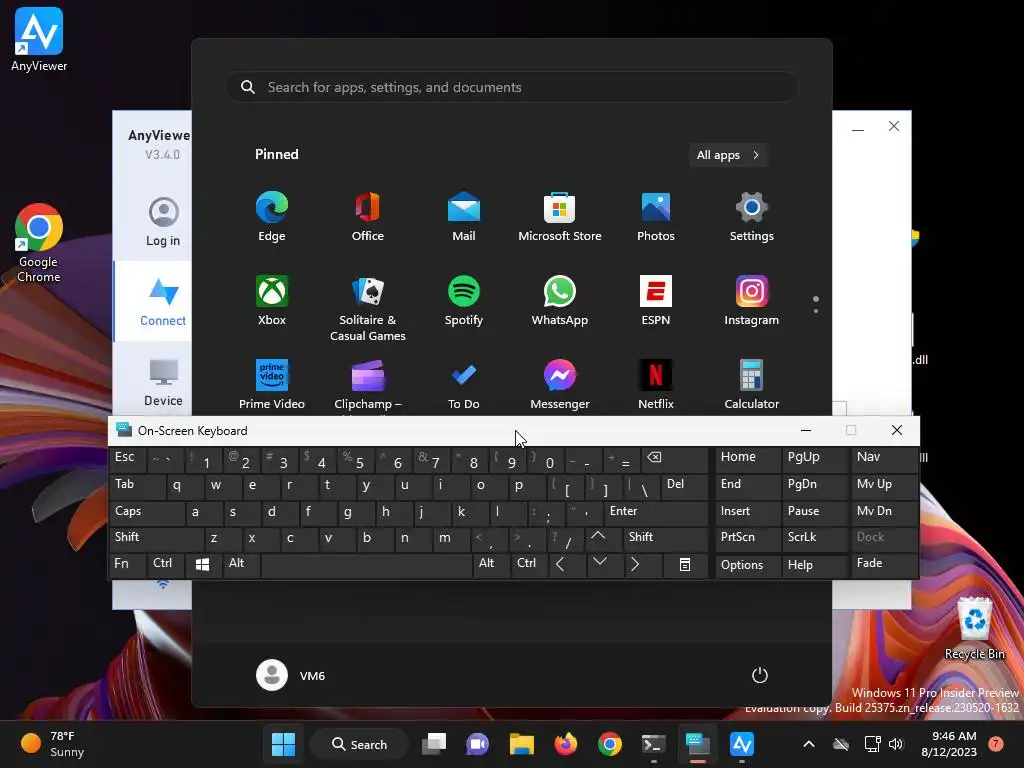Click the Windows Start button on taskbar
The image size is (1024, 768).
point(283,744)
